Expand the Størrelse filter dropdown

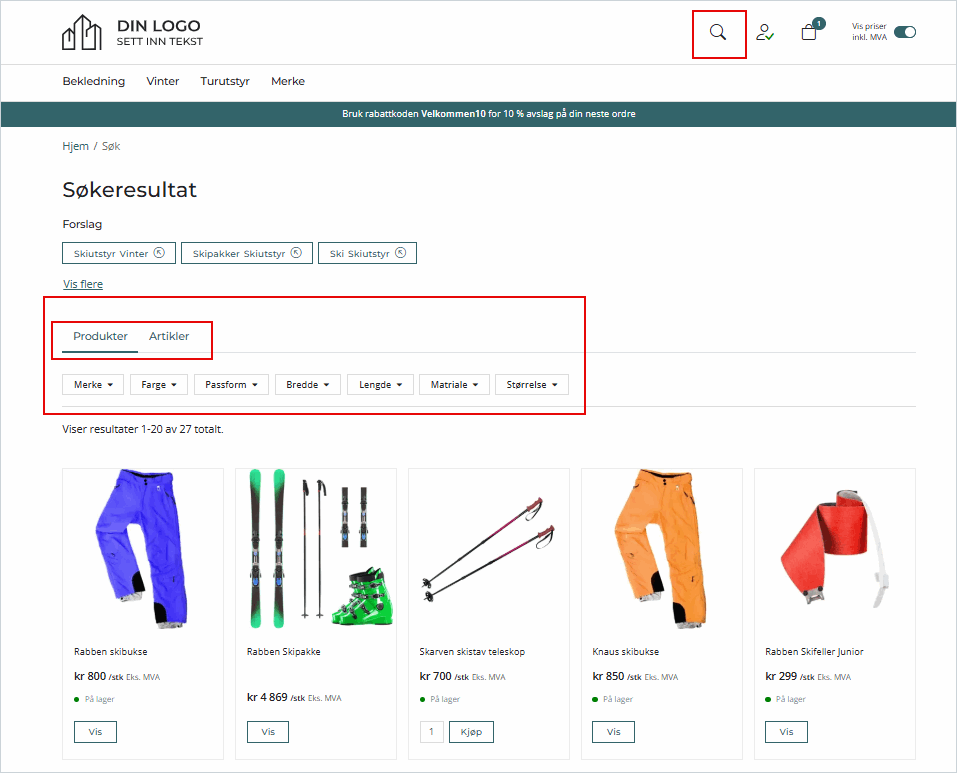click(x=531, y=385)
